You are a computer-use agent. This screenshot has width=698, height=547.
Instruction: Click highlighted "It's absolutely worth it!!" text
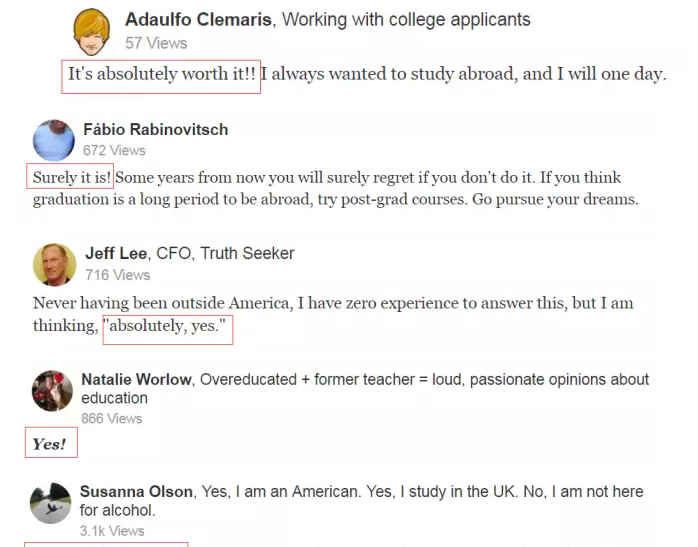(161, 74)
